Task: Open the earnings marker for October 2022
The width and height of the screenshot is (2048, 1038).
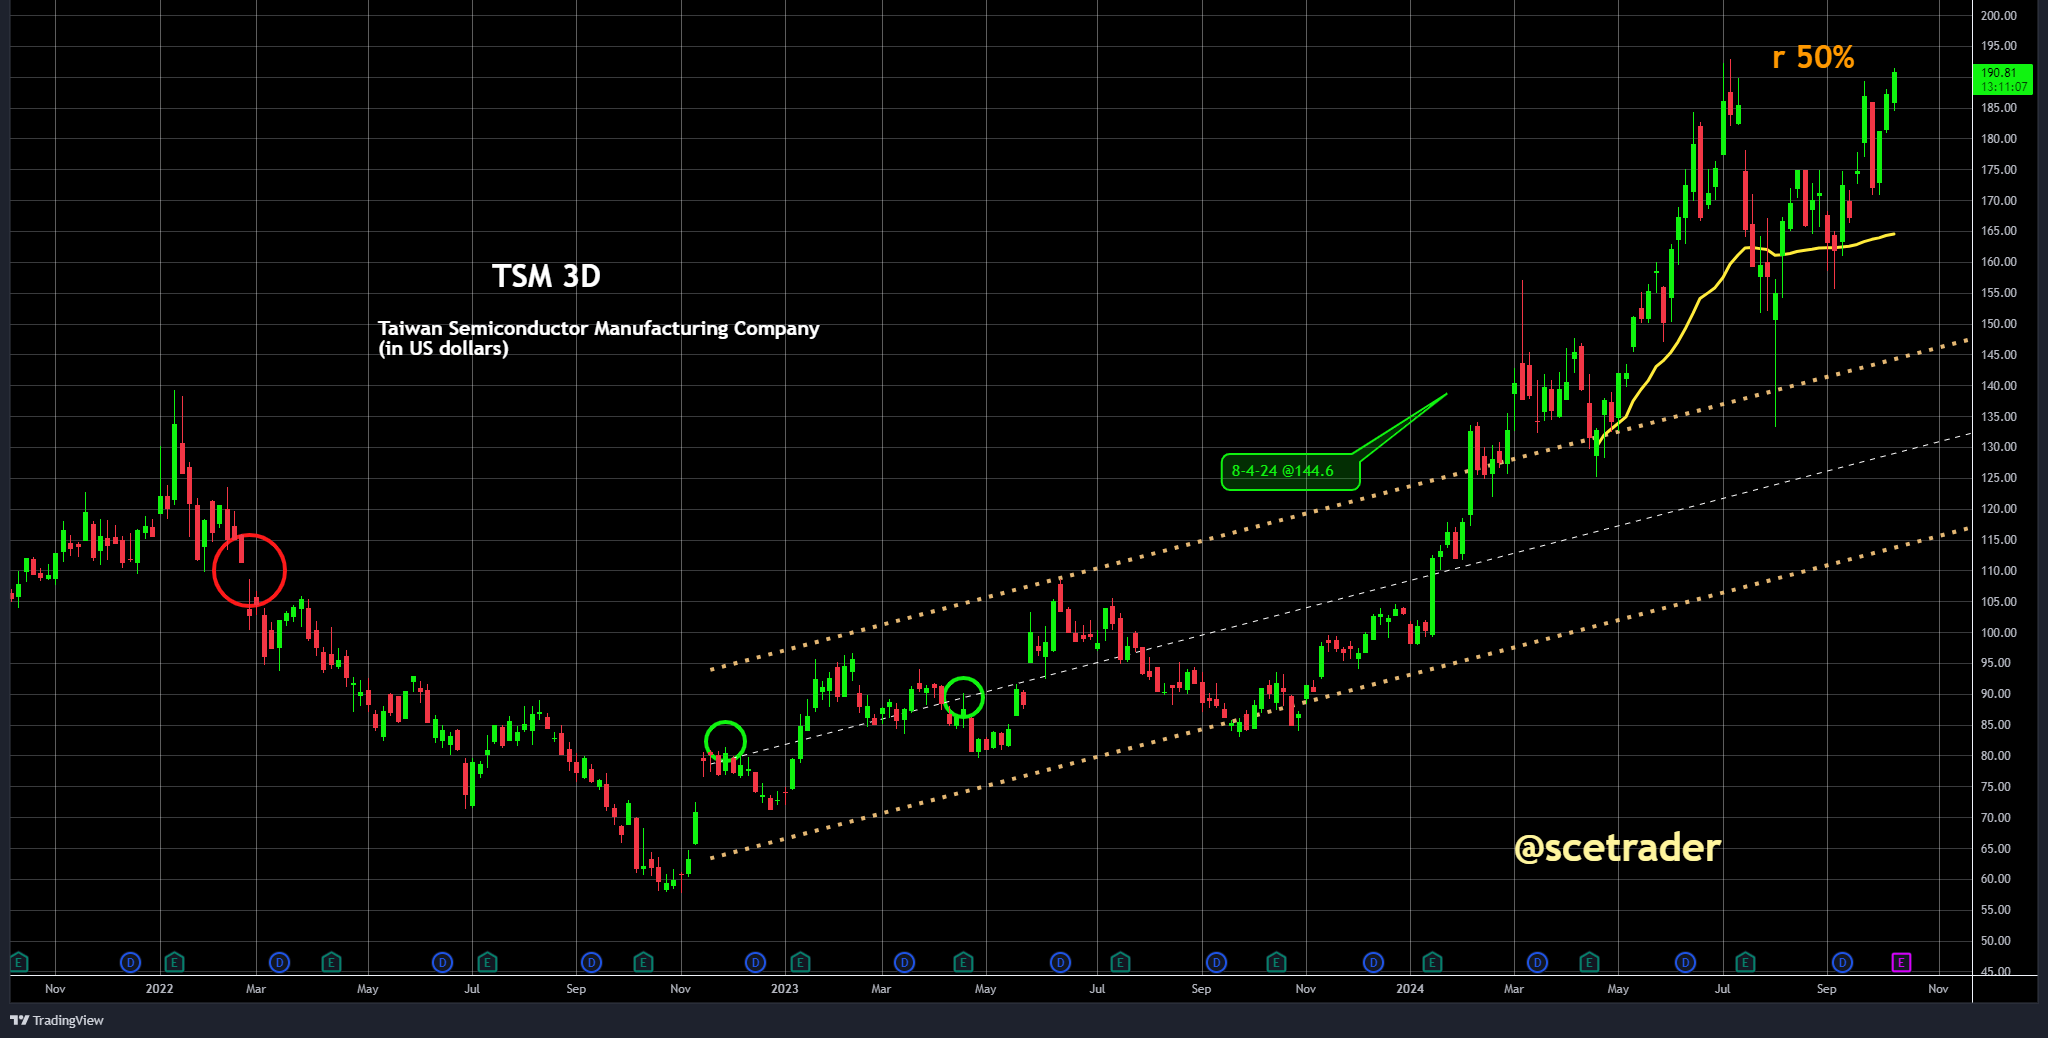Action: 644,962
